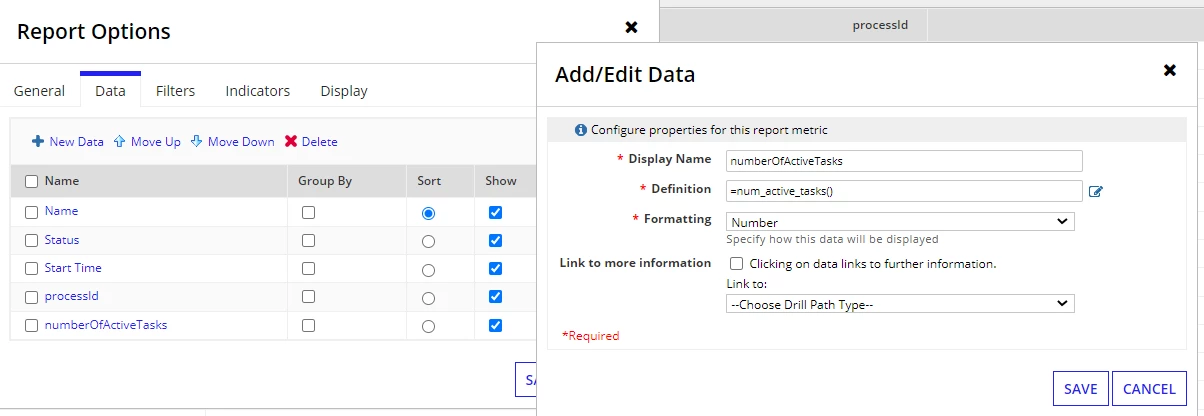This screenshot has width=1204, height=416.
Task: Click the Show column header
Action: tap(501, 181)
